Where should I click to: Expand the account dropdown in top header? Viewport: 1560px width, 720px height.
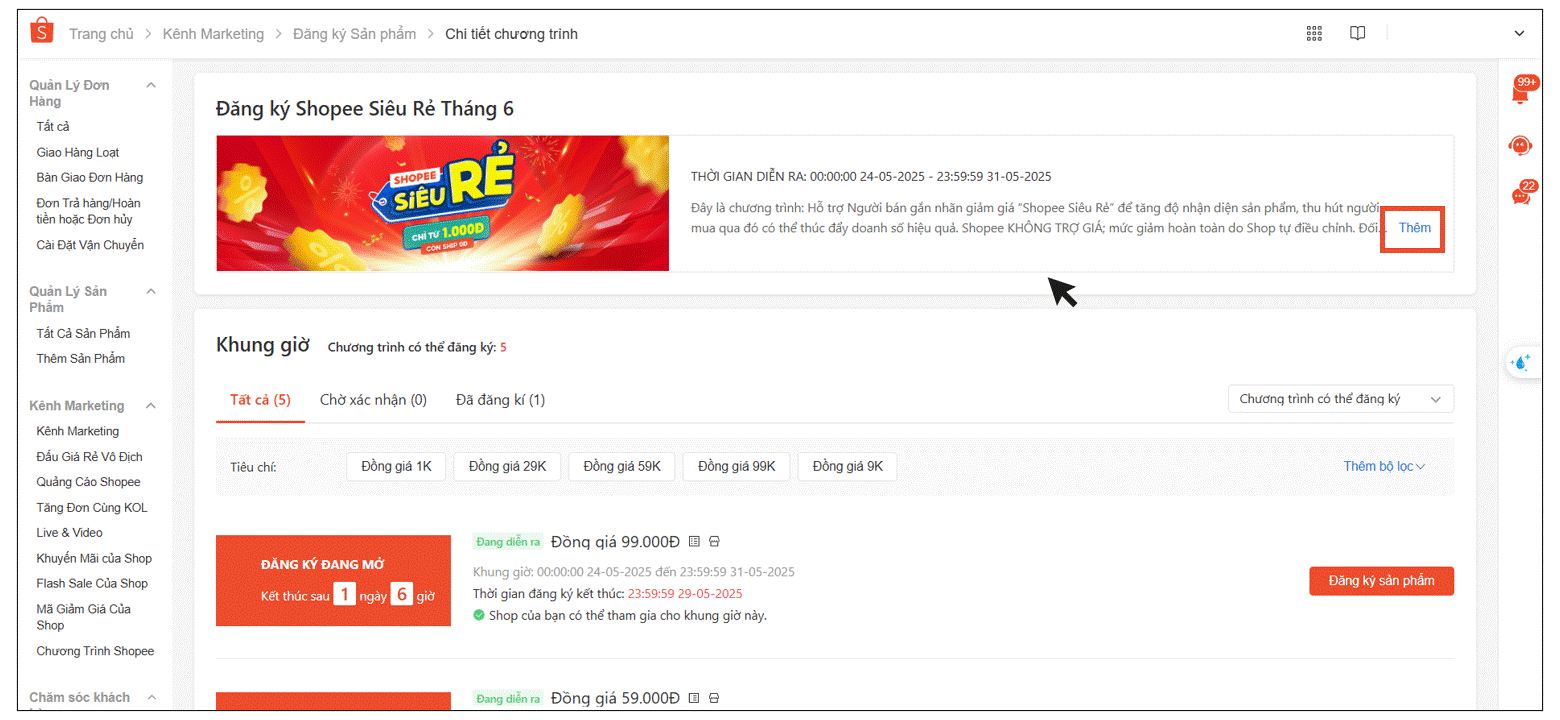coord(1519,34)
